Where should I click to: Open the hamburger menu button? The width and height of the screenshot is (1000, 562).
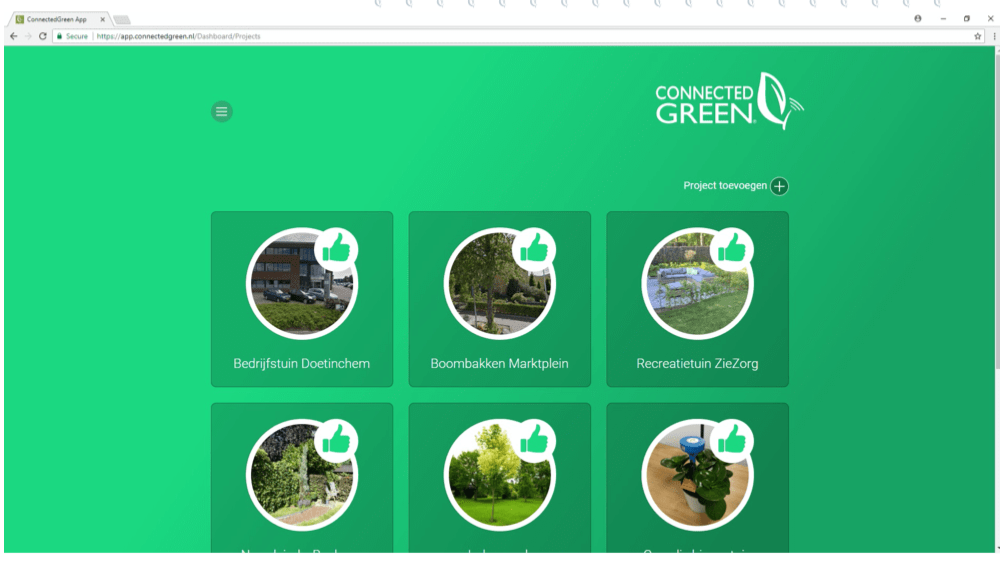click(x=221, y=112)
